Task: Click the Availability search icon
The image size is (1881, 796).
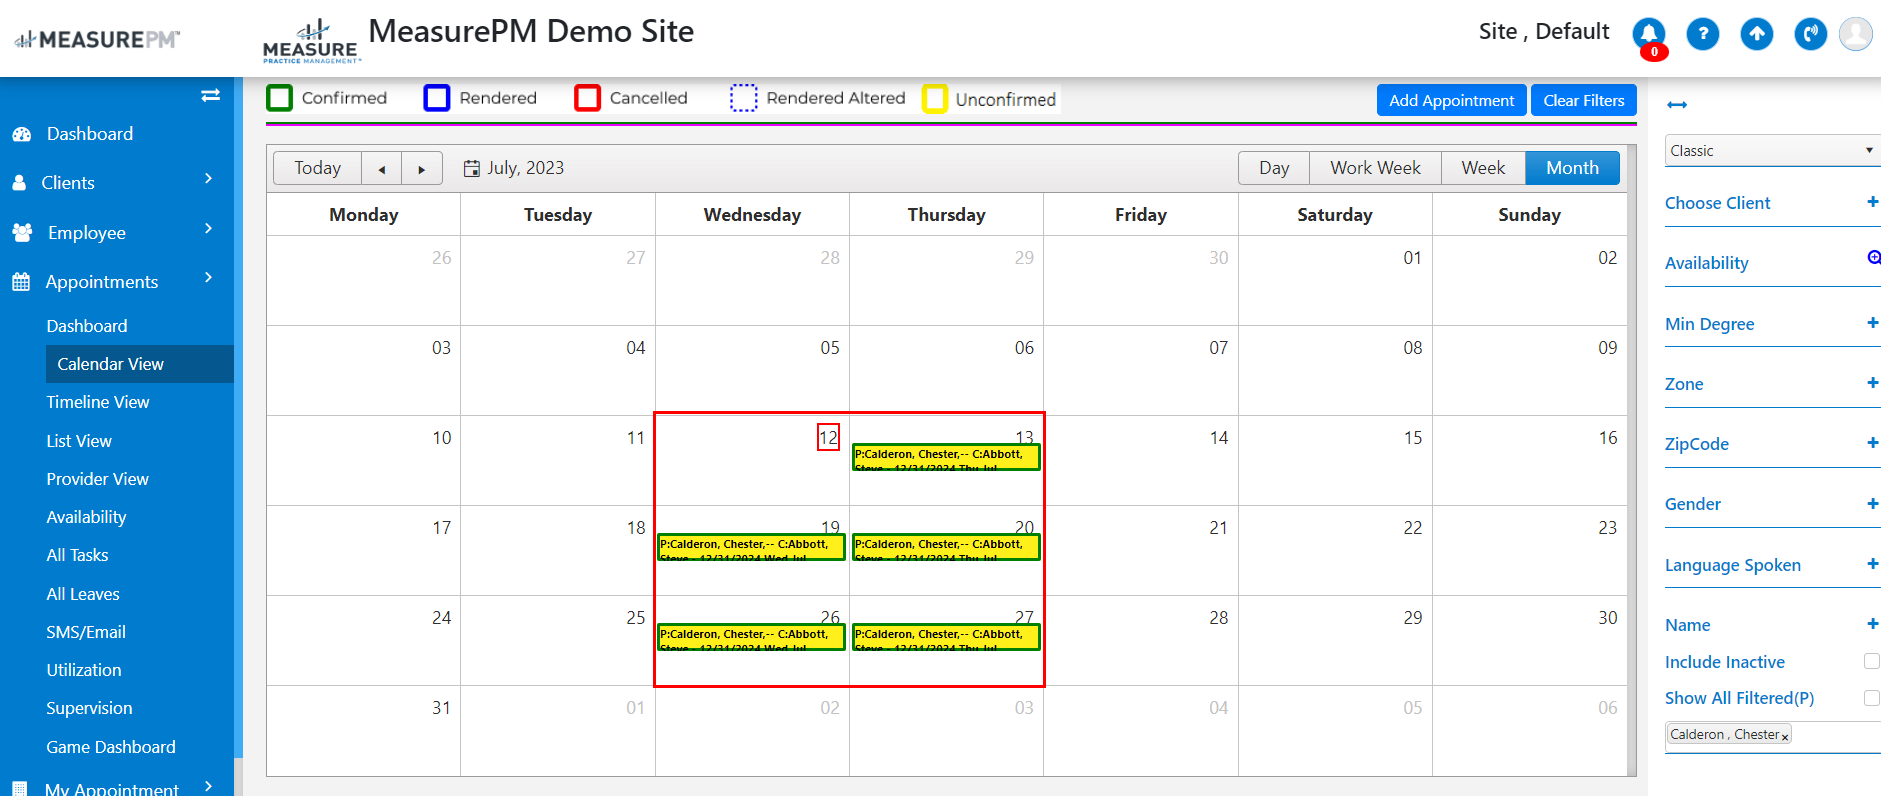Action: 1874,257
